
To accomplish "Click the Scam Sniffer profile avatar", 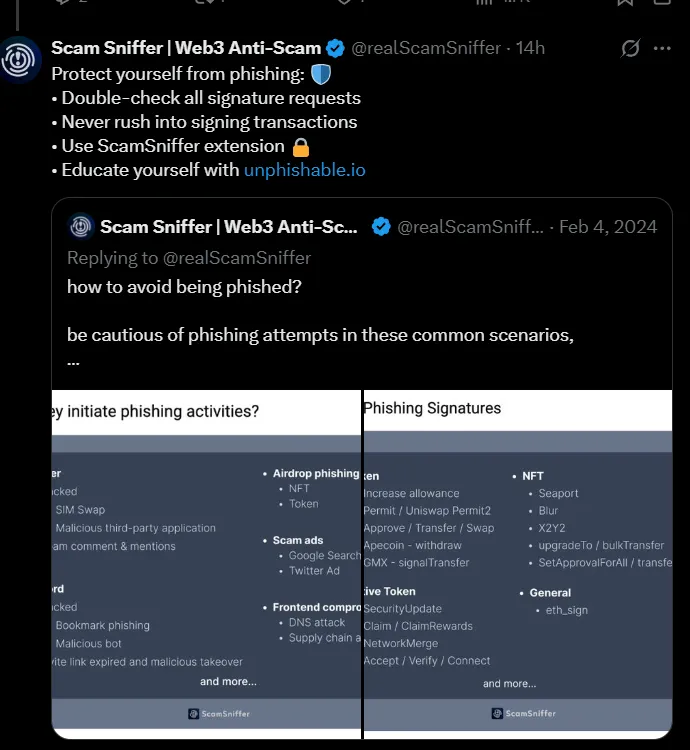I will [20, 60].
